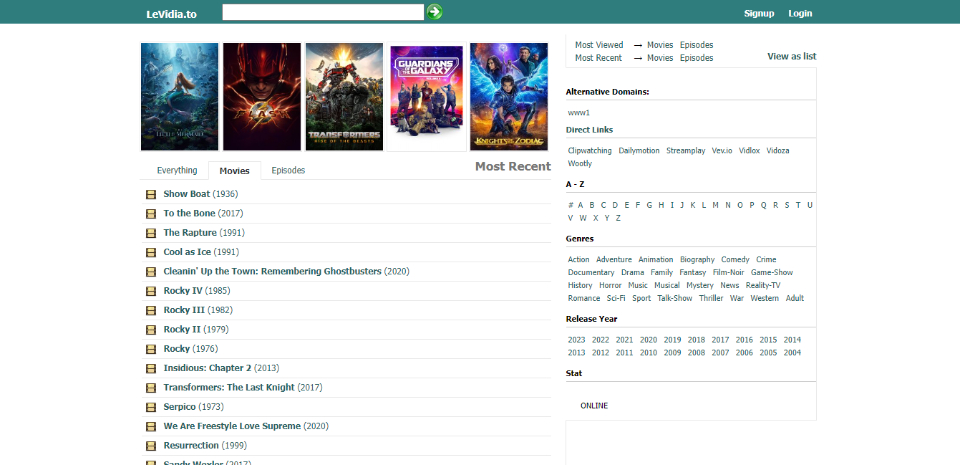Filter by release year 2023

pos(577,340)
